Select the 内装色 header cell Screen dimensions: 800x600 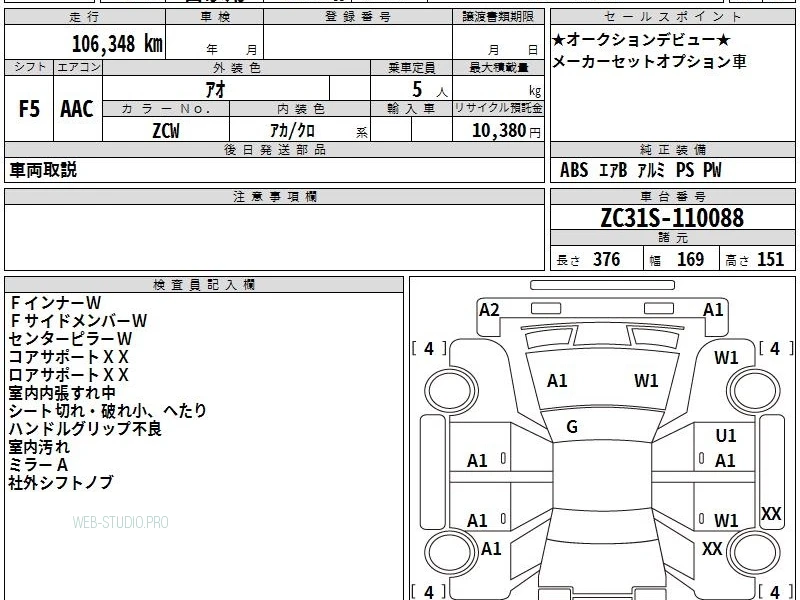[x=300, y=109]
